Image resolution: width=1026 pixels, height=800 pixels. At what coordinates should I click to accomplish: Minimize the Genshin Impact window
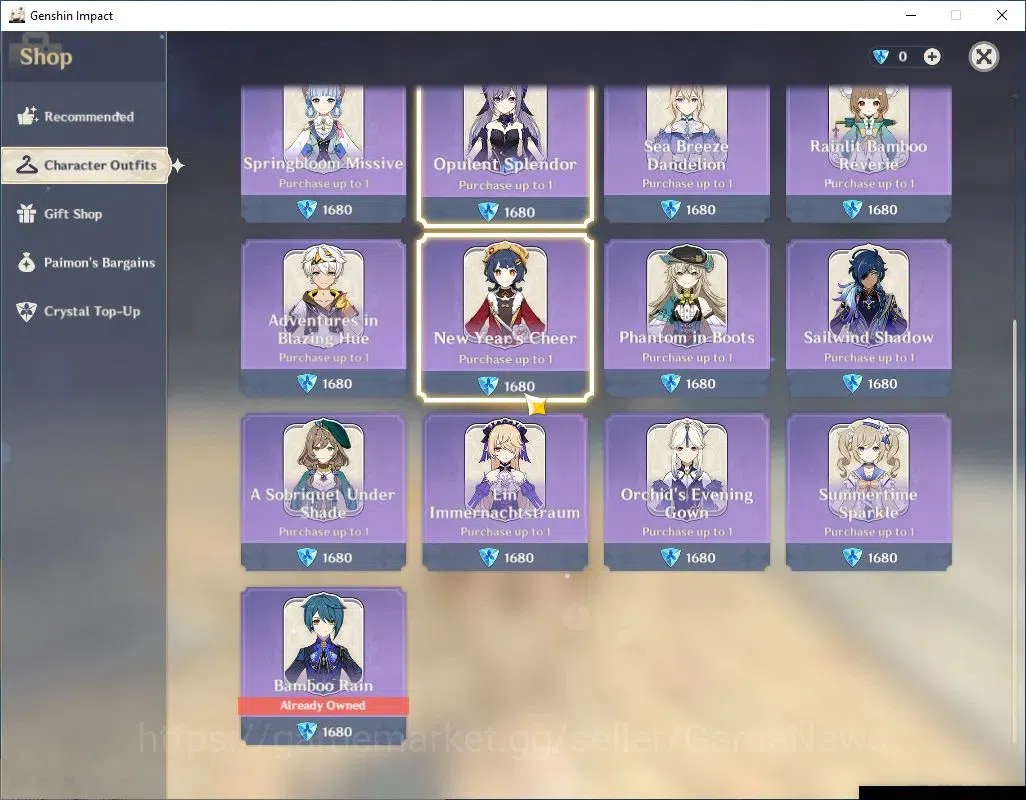pos(910,15)
